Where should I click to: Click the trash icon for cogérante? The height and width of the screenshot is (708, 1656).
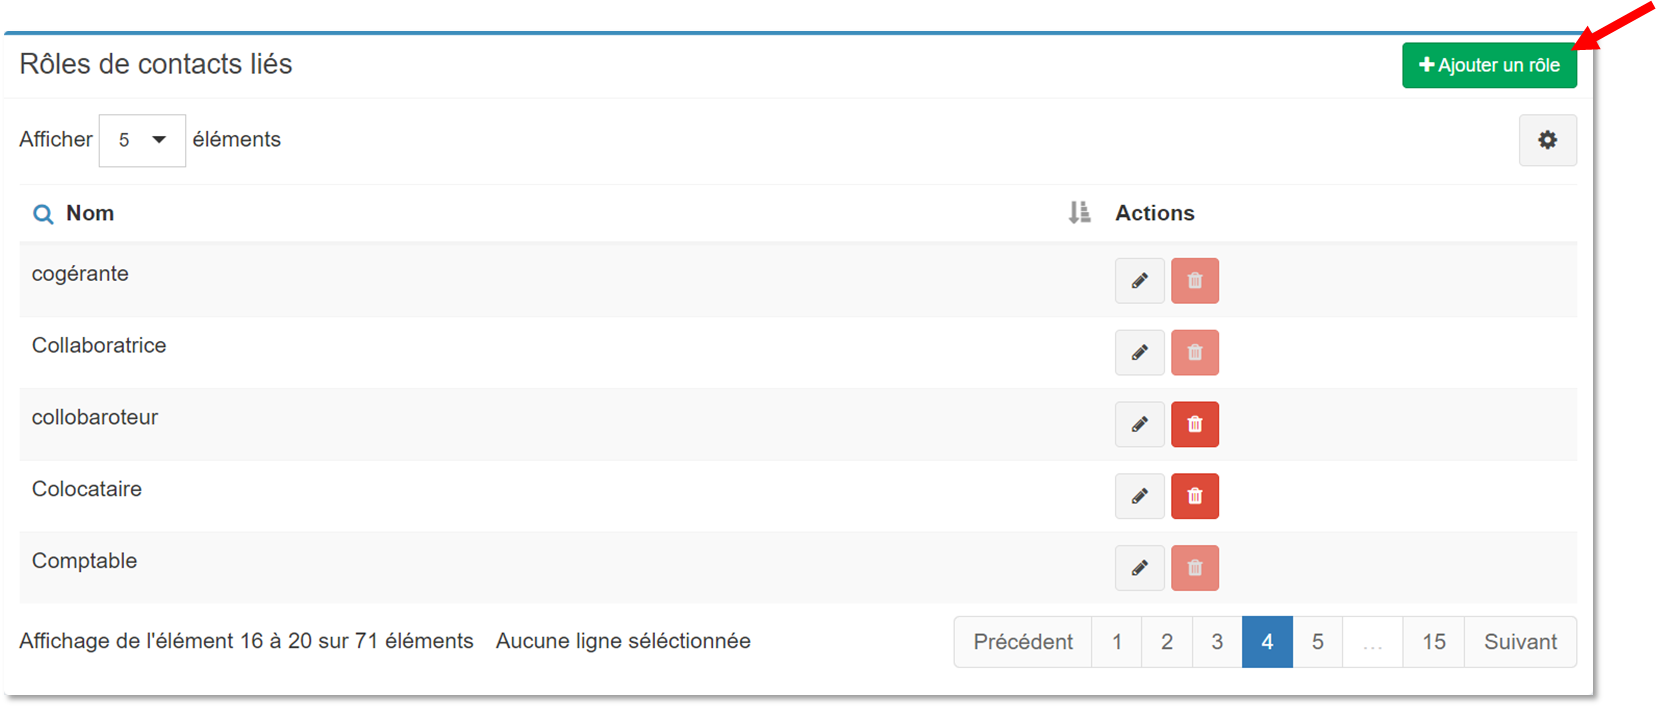click(x=1194, y=281)
